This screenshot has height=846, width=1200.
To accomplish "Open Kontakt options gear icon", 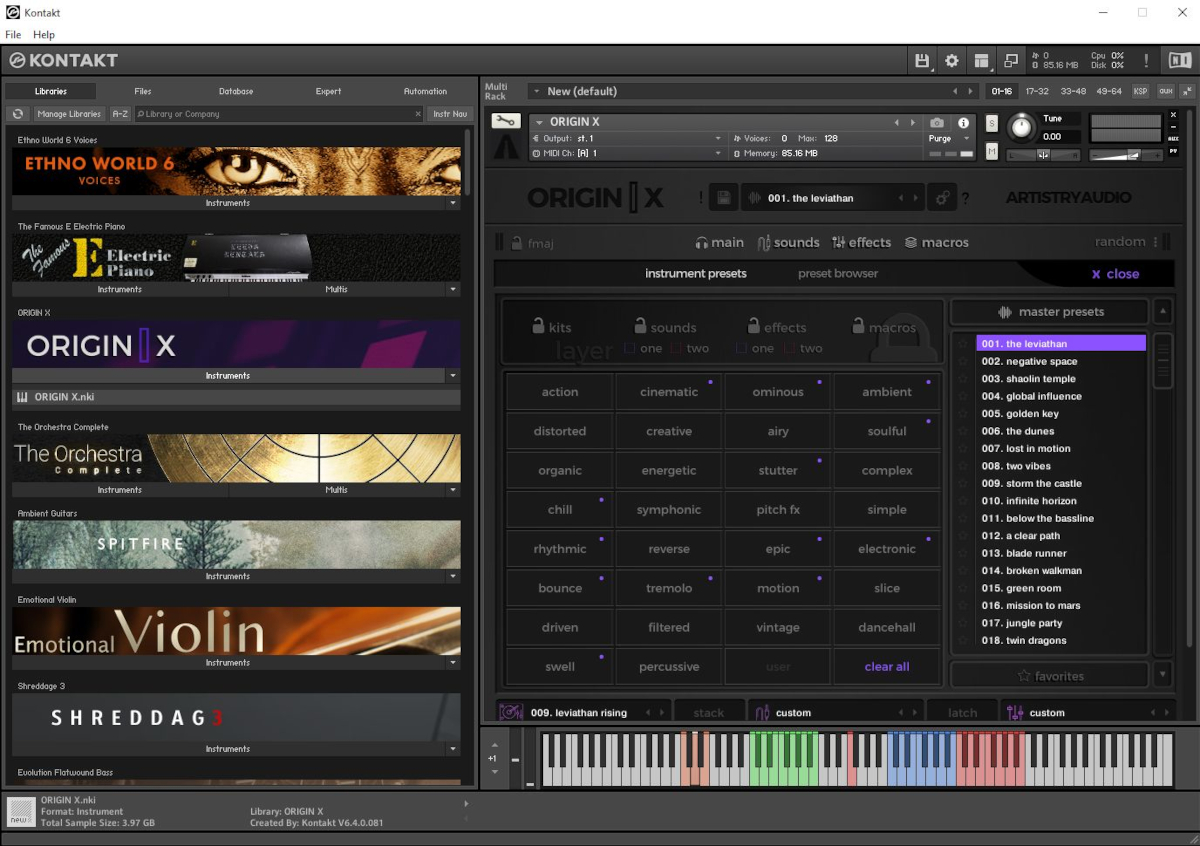I will [x=952, y=61].
